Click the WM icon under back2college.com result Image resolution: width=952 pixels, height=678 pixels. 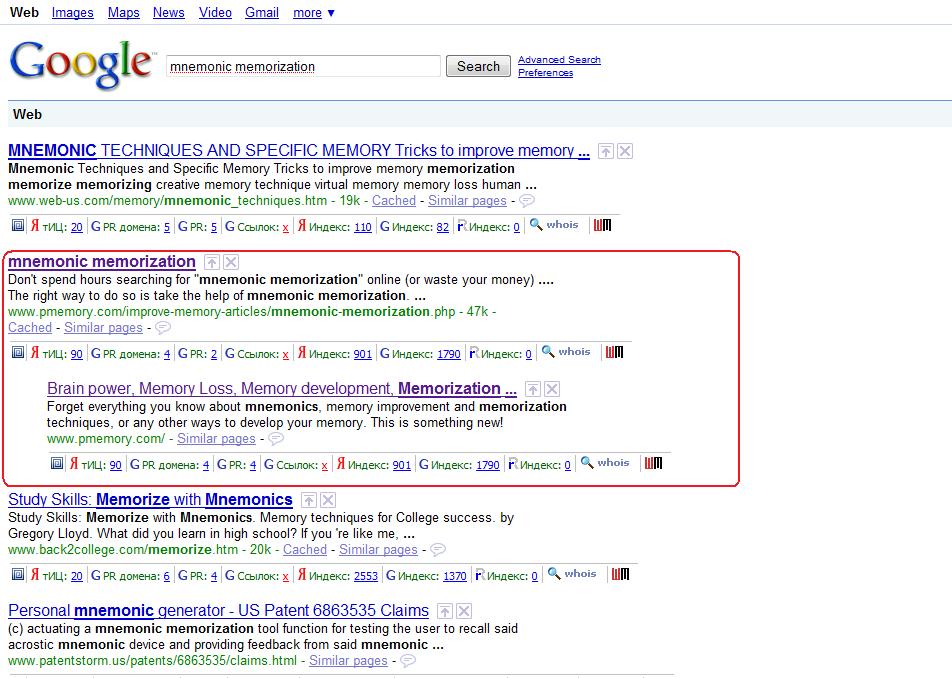coord(620,574)
